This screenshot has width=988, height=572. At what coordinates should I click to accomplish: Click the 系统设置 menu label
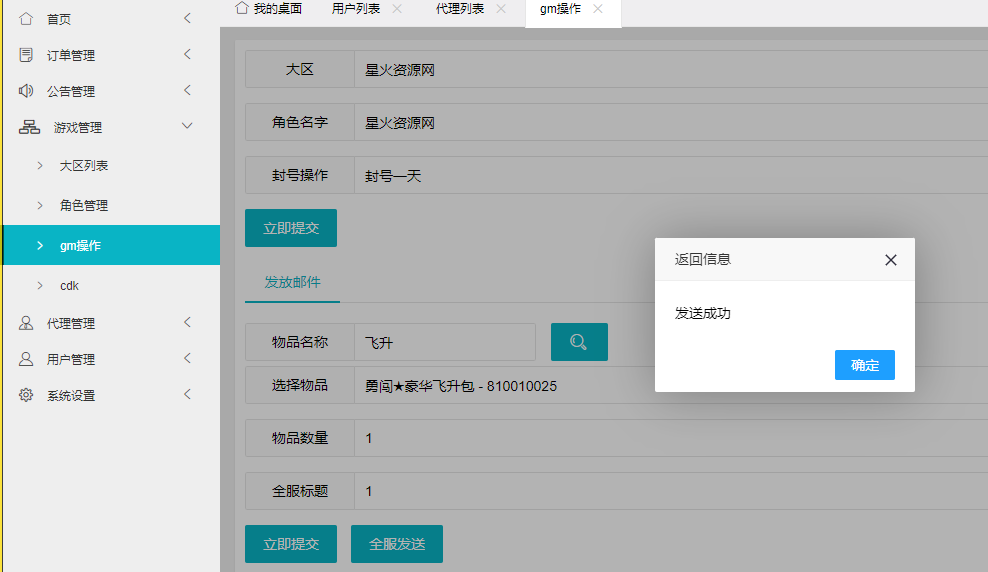click(x=71, y=396)
